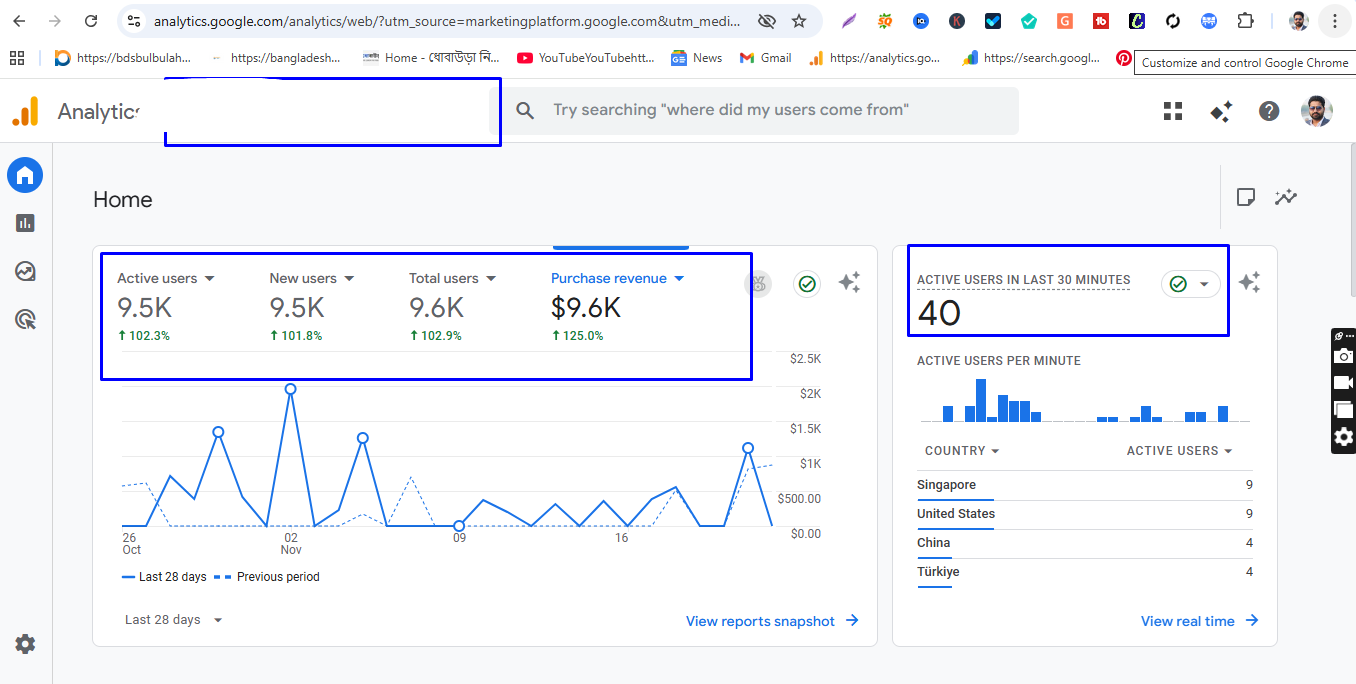Open the Help question mark icon
Viewport: 1356px width, 684px height.
point(1269,111)
